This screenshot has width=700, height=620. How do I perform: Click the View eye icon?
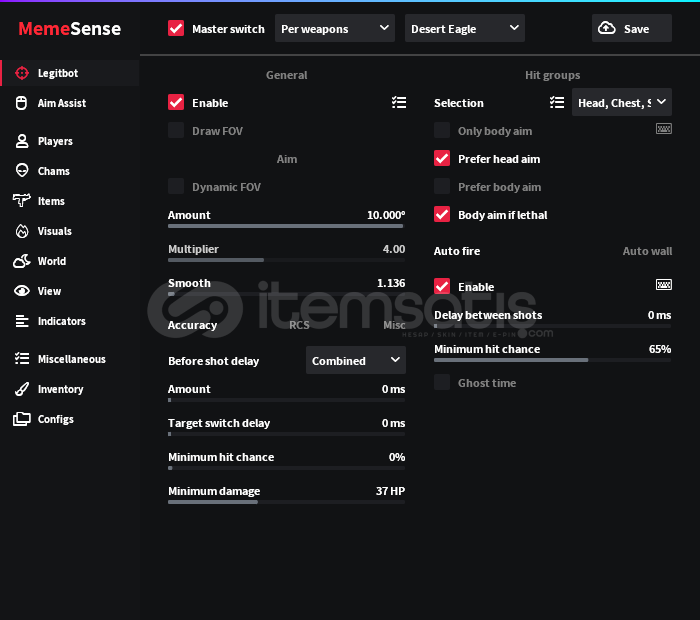coord(21,291)
